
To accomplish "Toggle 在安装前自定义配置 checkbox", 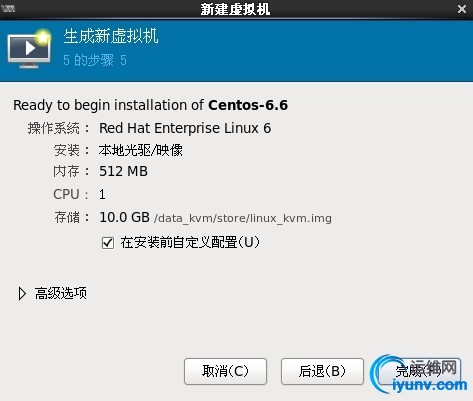I will 108,243.
